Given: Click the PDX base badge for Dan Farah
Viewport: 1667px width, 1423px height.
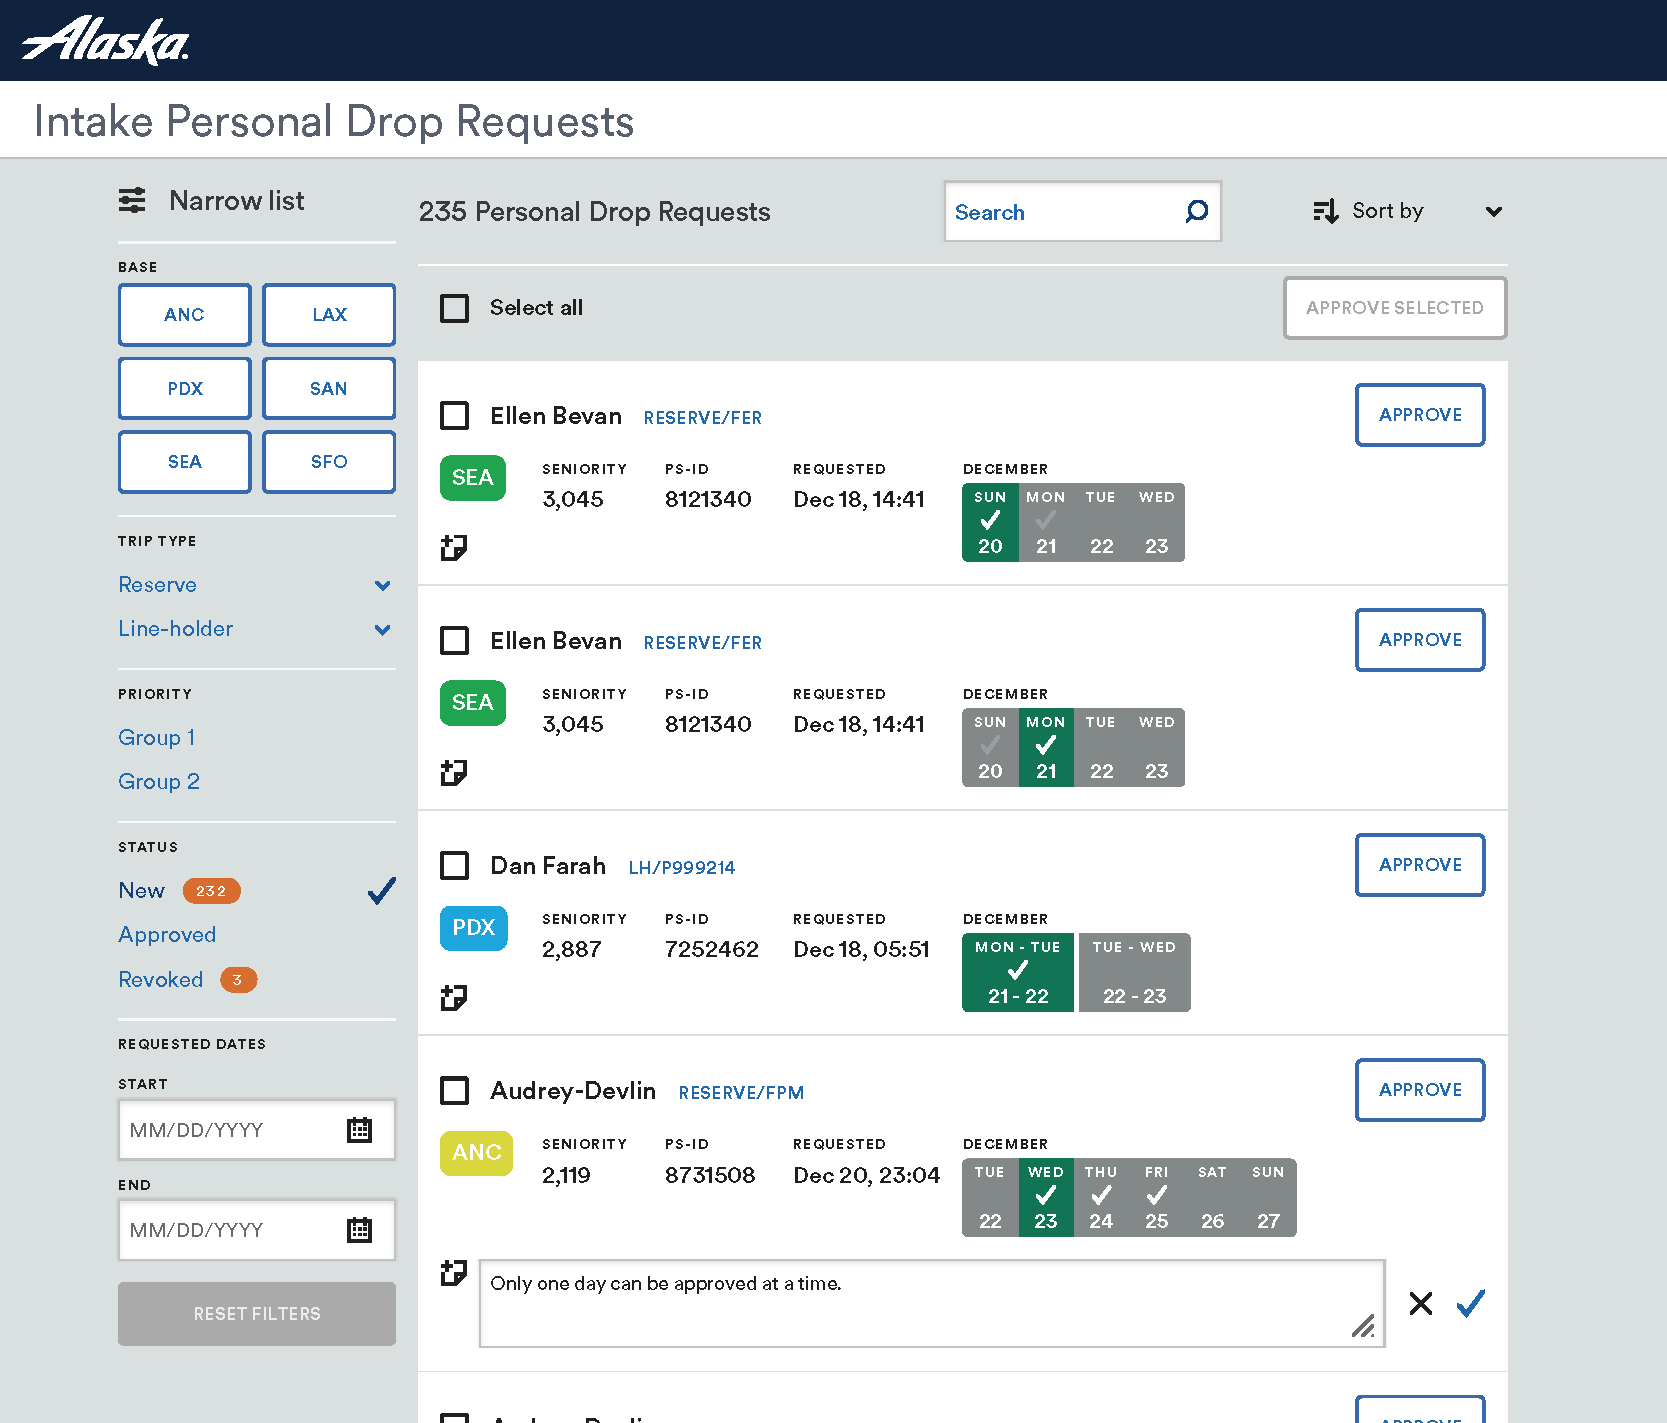Looking at the screenshot, I should pyautogui.click(x=474, y=928).
